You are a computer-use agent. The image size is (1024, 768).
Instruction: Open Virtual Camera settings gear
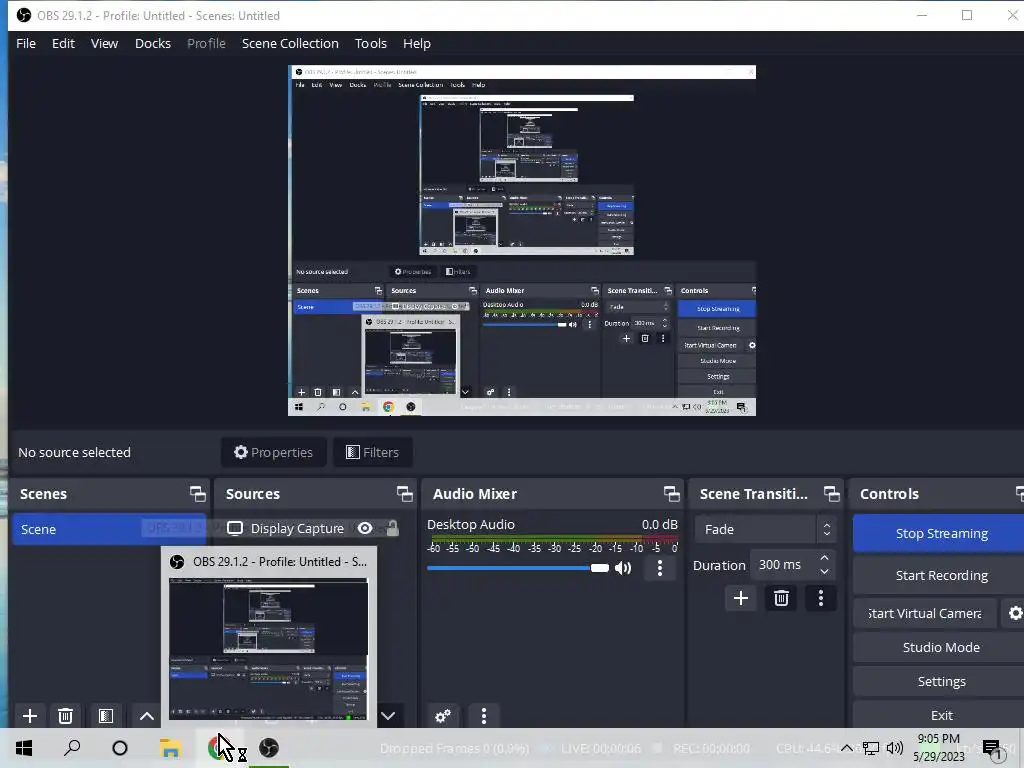[1015, 613]
